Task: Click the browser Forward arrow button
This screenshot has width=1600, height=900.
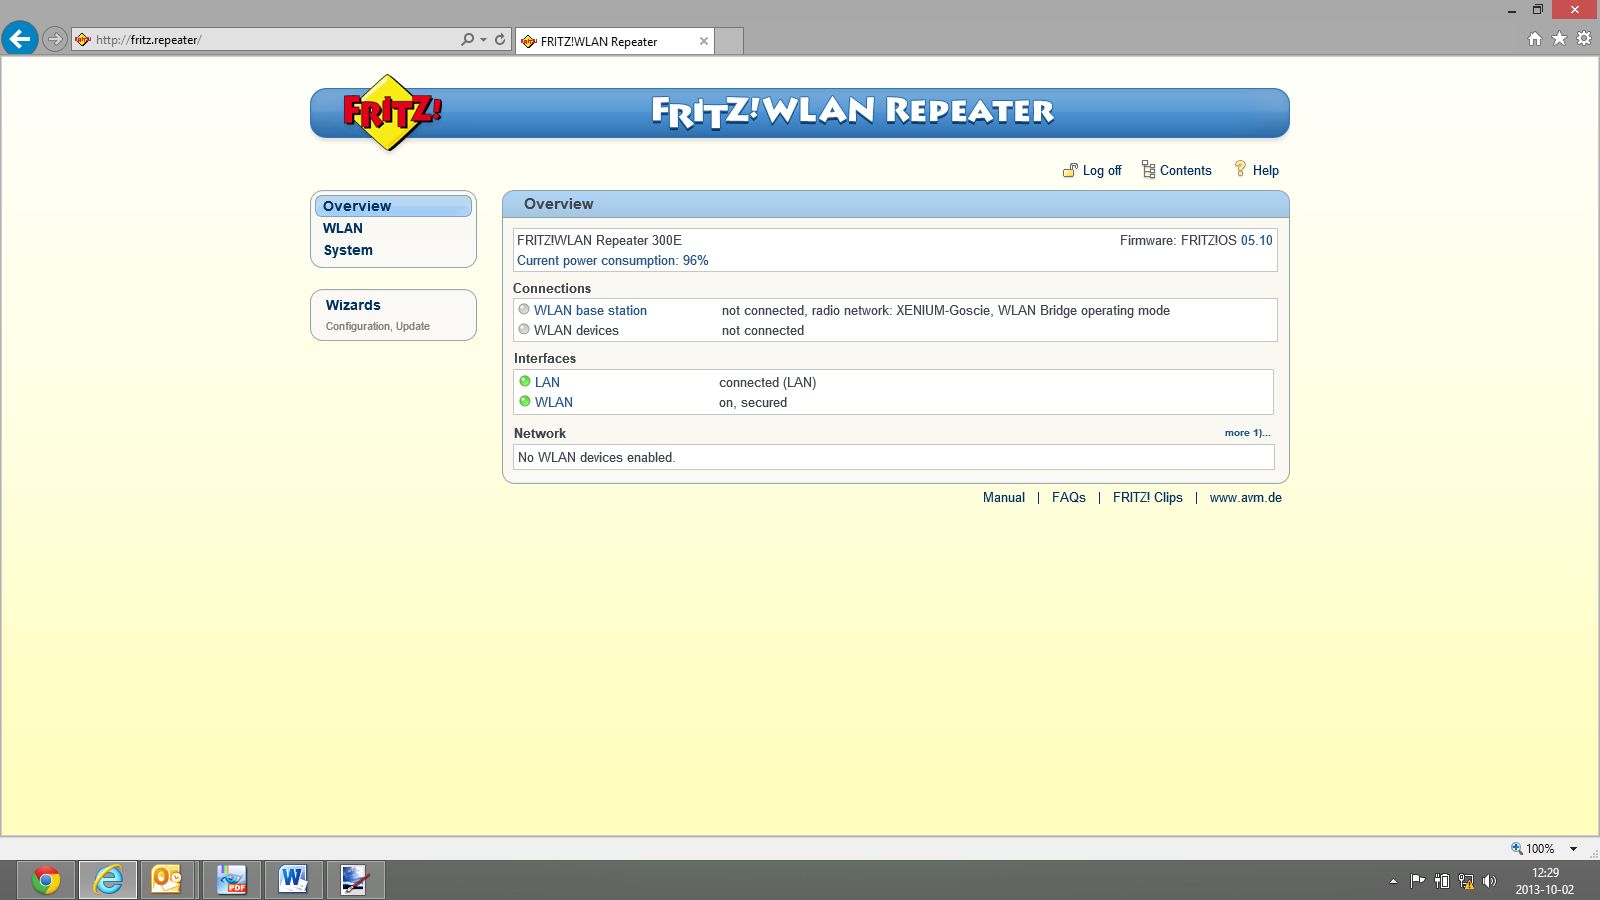Action: tap(55, 40)
